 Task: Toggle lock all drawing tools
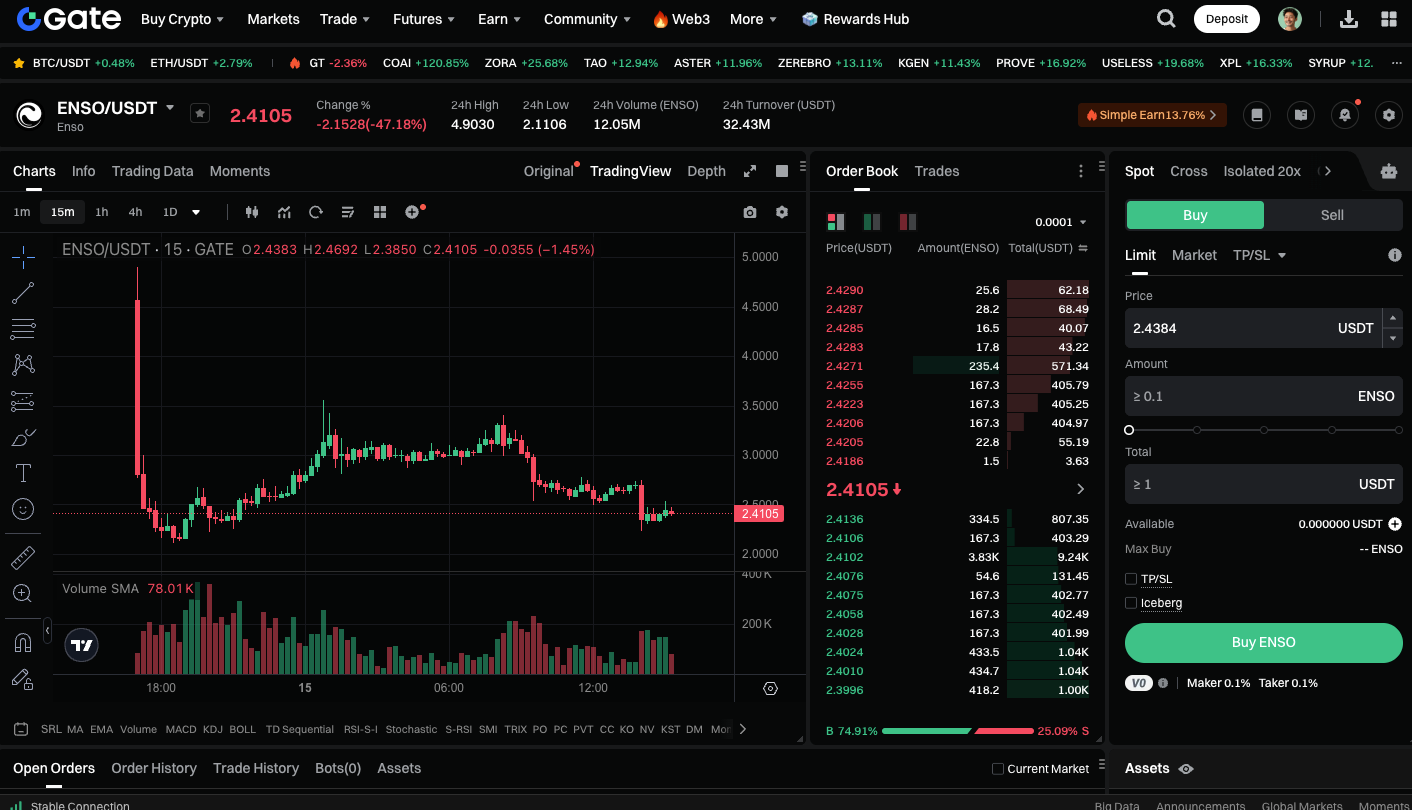coord(23,679)
